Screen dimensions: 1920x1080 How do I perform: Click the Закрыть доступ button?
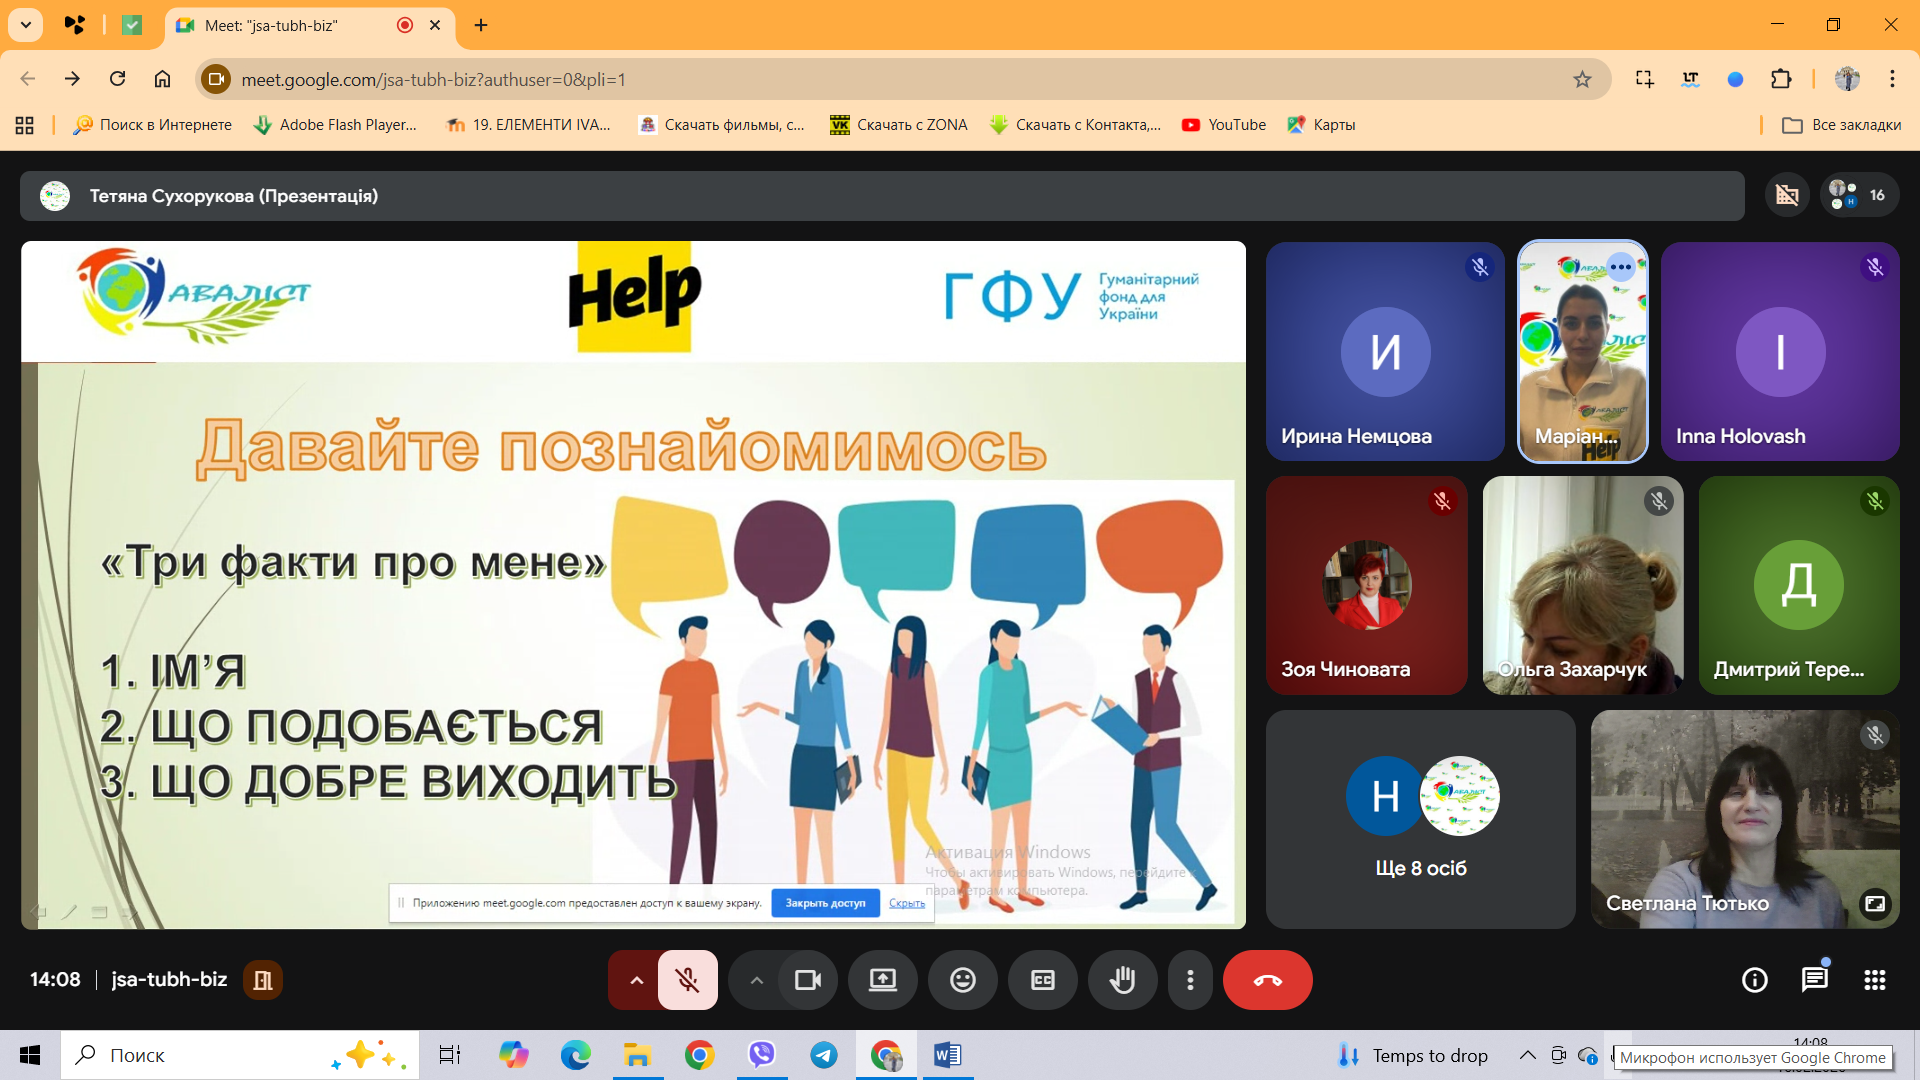[x=825, y=903]
